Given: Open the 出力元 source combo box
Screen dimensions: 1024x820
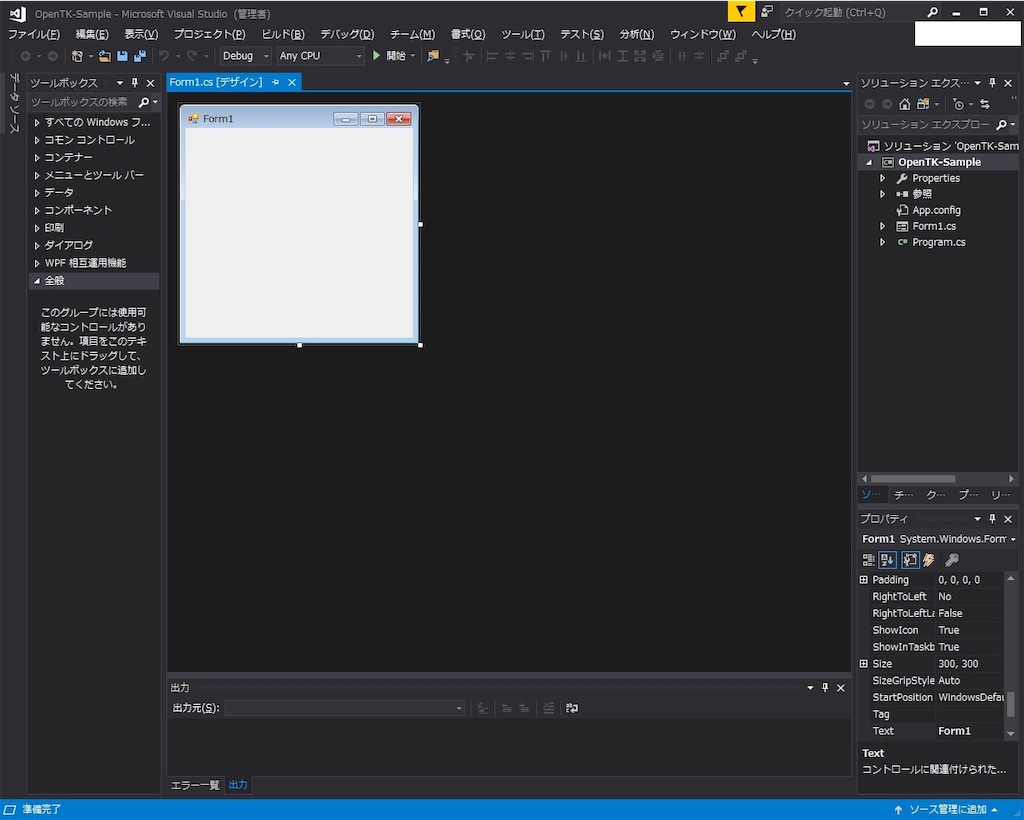Looking at the screenshot, I should [x=345, y=708].
